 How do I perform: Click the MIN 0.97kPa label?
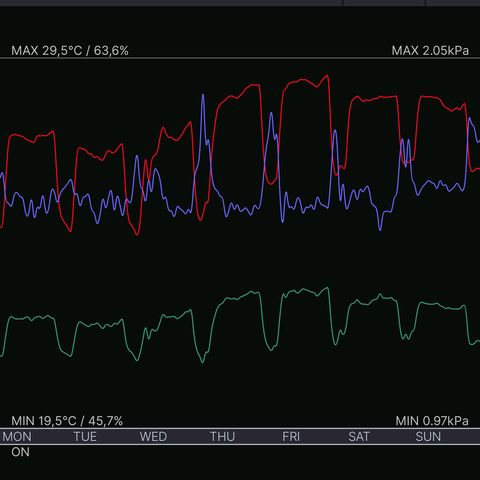click(432, 421)
